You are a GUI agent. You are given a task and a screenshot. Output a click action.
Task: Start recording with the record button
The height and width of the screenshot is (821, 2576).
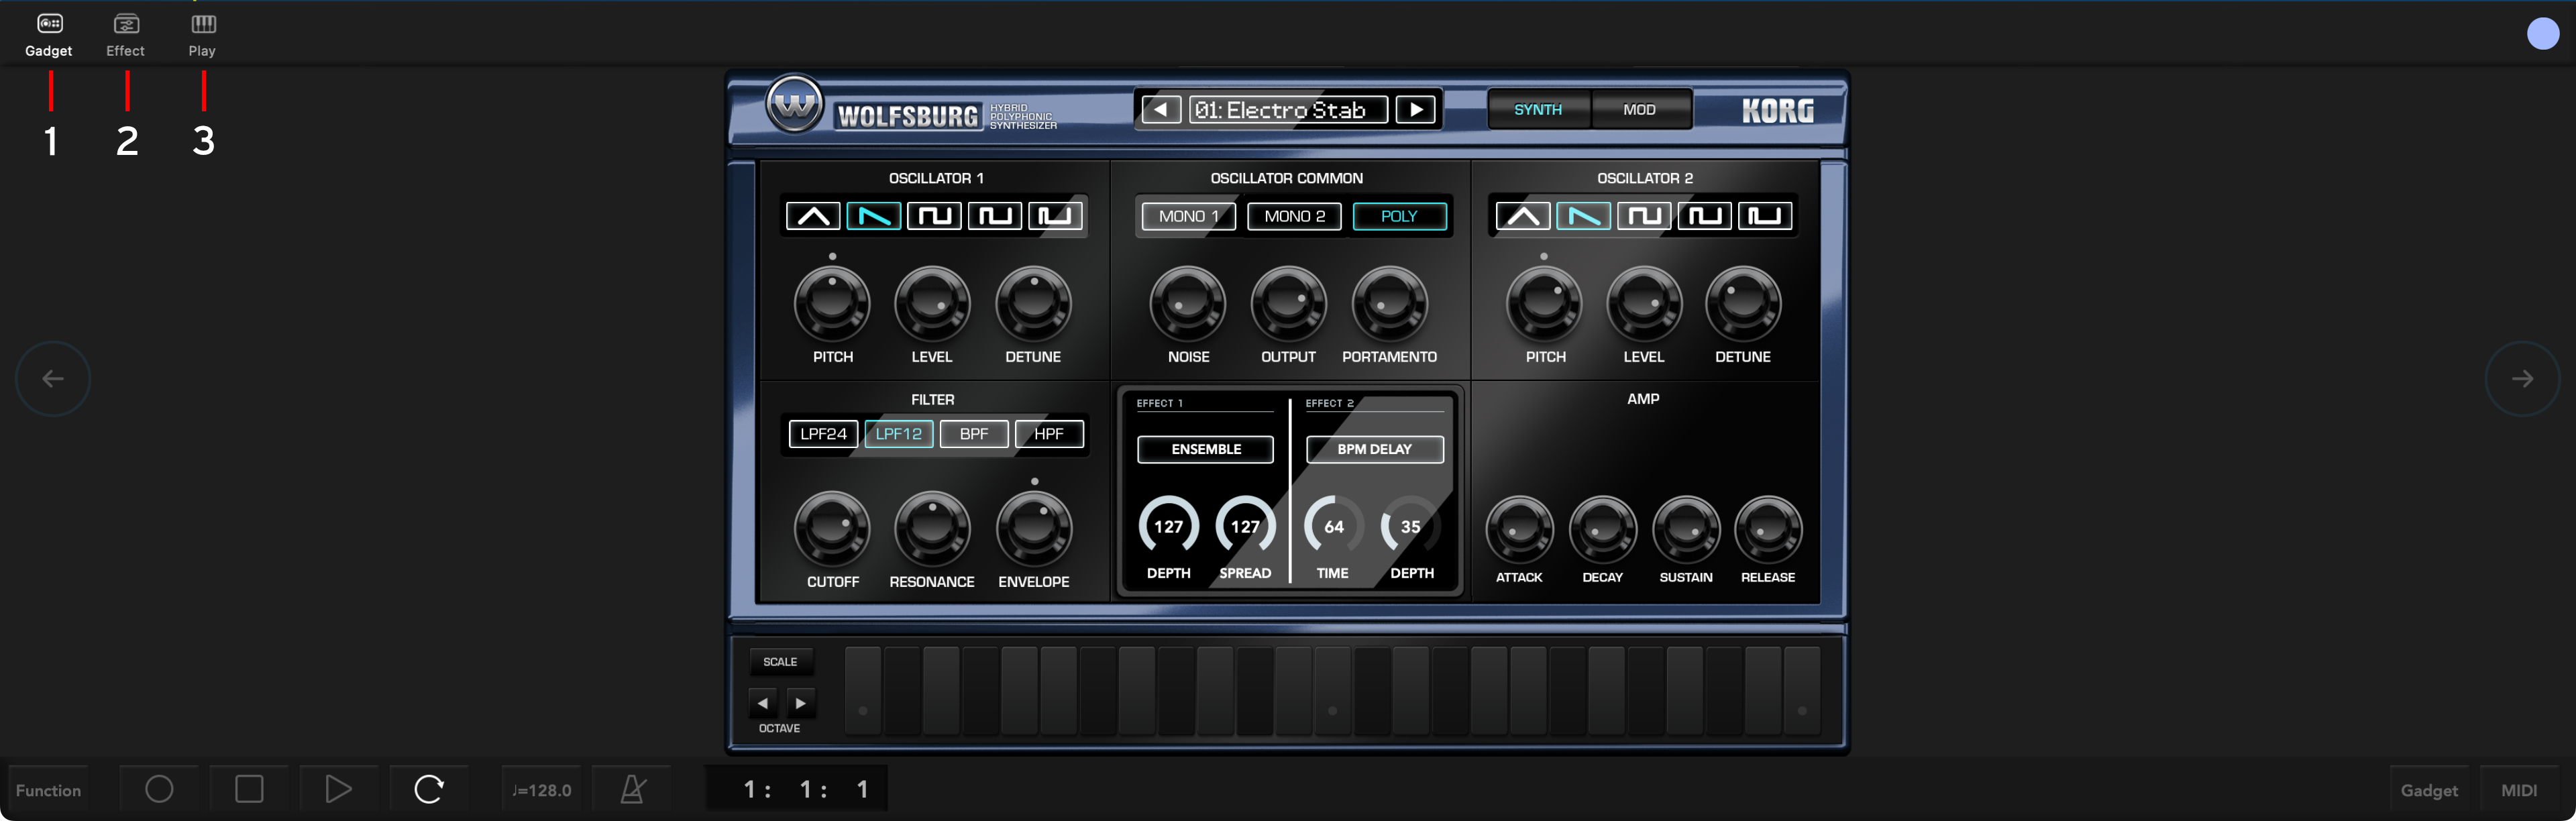159,789
